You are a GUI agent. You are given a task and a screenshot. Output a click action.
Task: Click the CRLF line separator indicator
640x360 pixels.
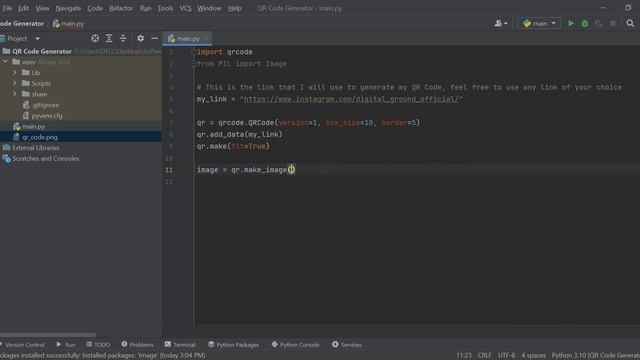[484, 356]
